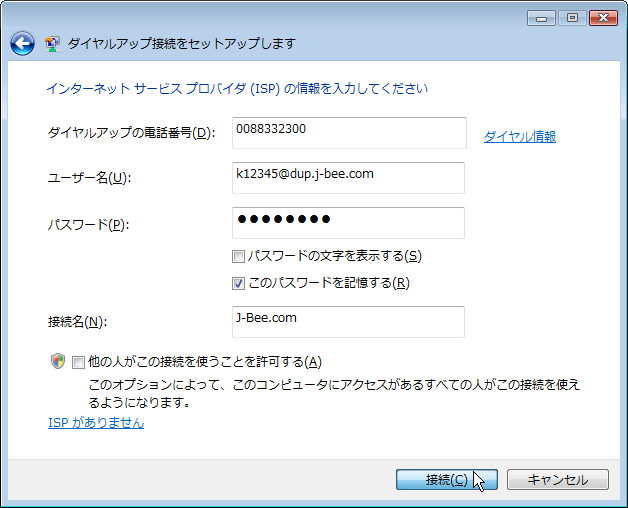The image size is (628, 508).
Task: Open the ISP がありません link
Action: click(x=96, y=423)
